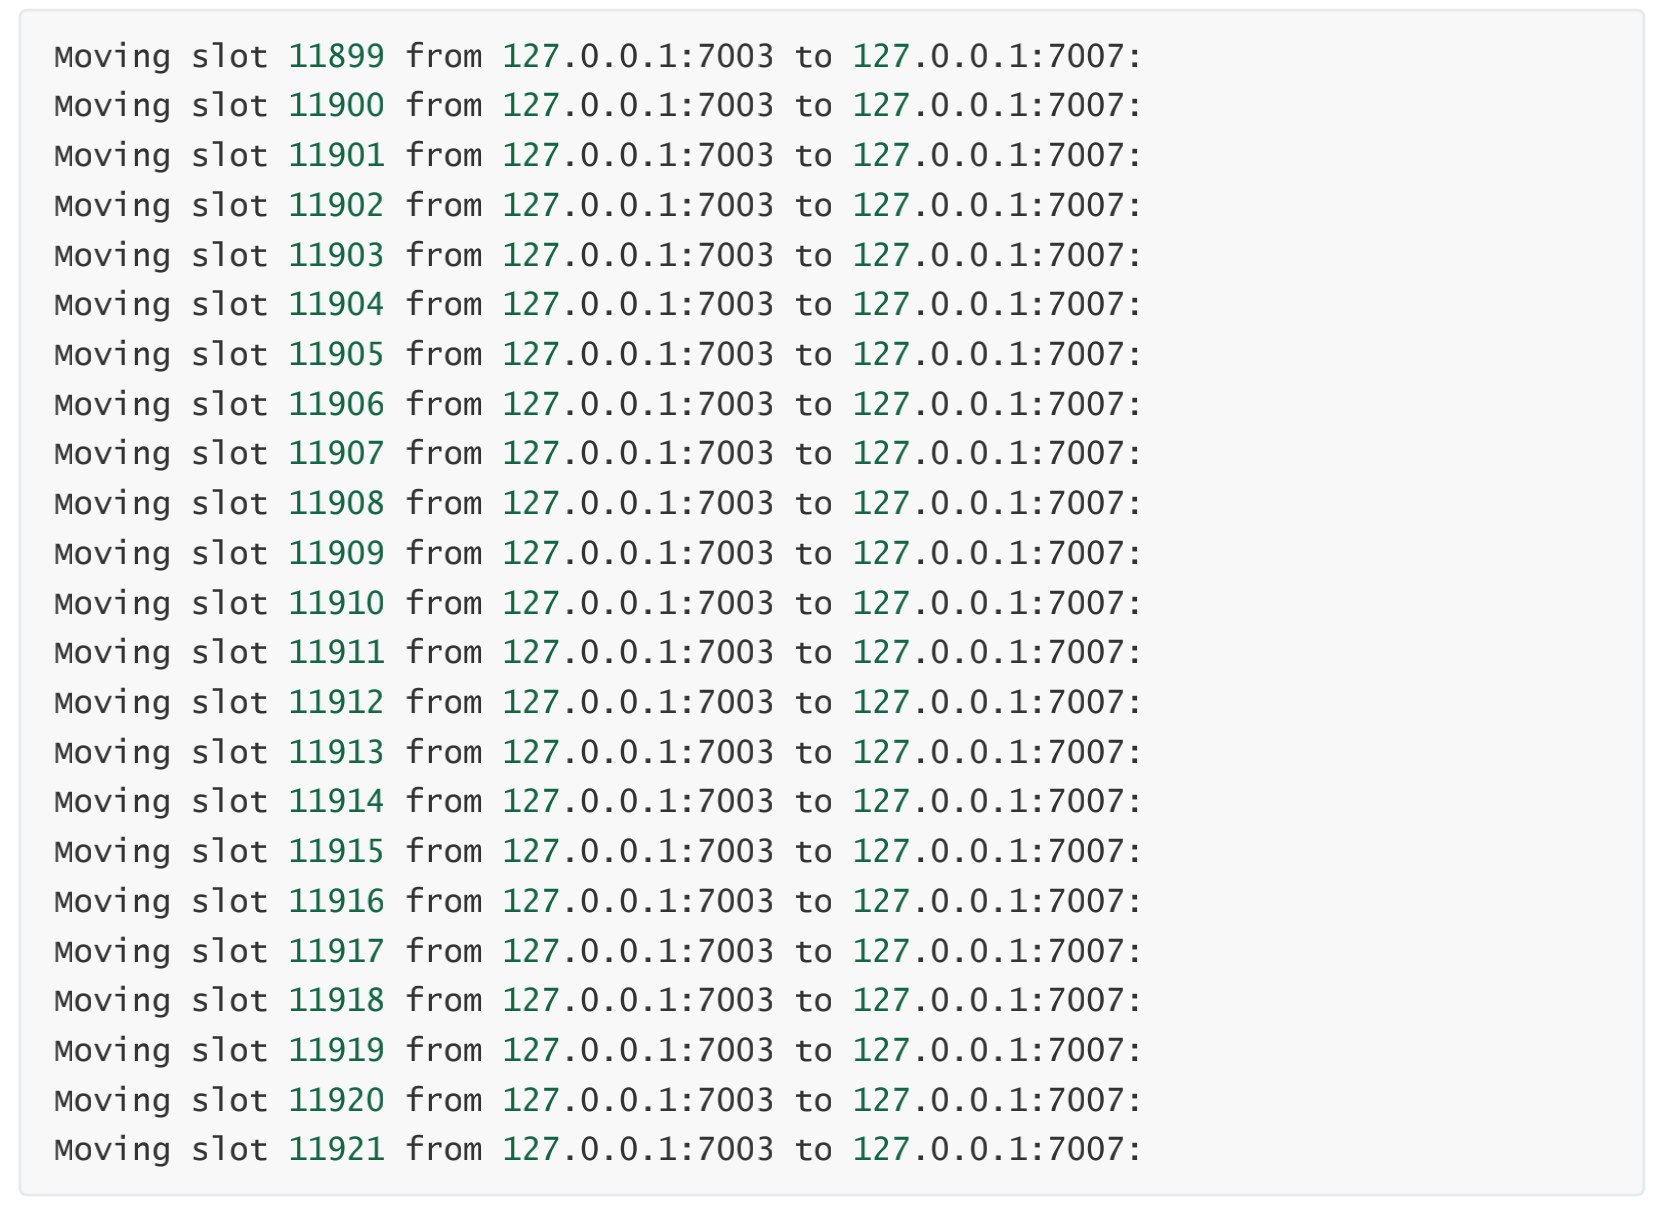The width and height of the screenshot is (1664, 1208).
Task: Select the log entry for slot 11905
Action: click(598, 355)
